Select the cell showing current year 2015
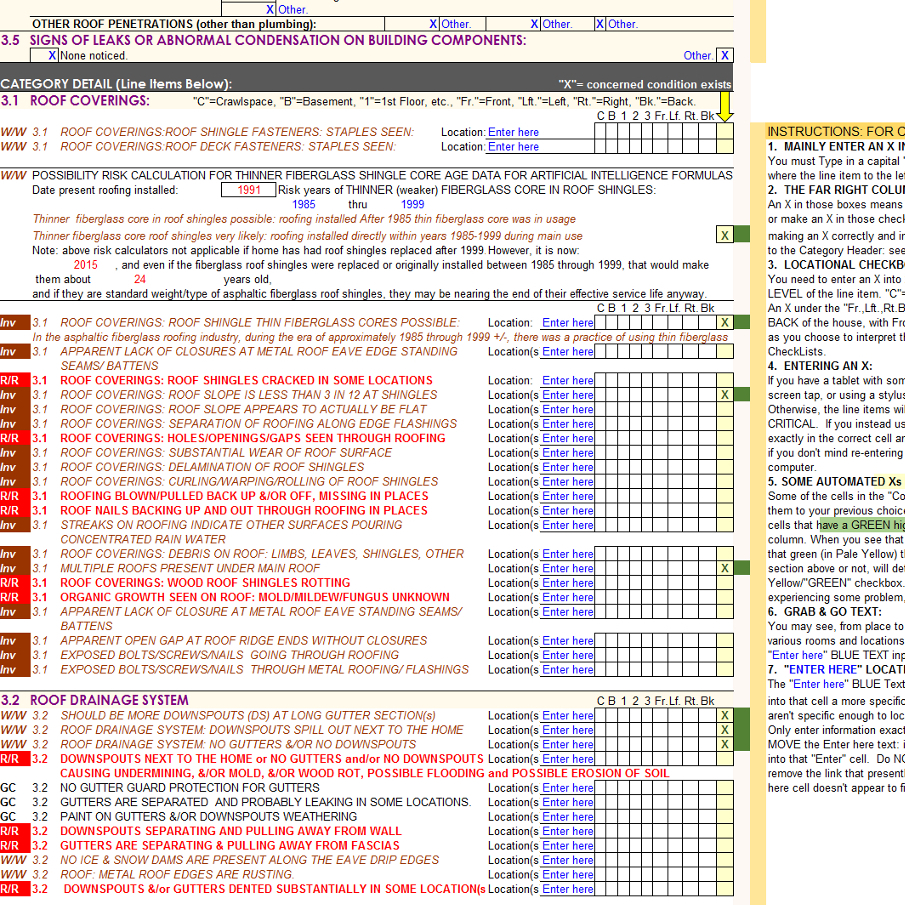 [85, 265]
